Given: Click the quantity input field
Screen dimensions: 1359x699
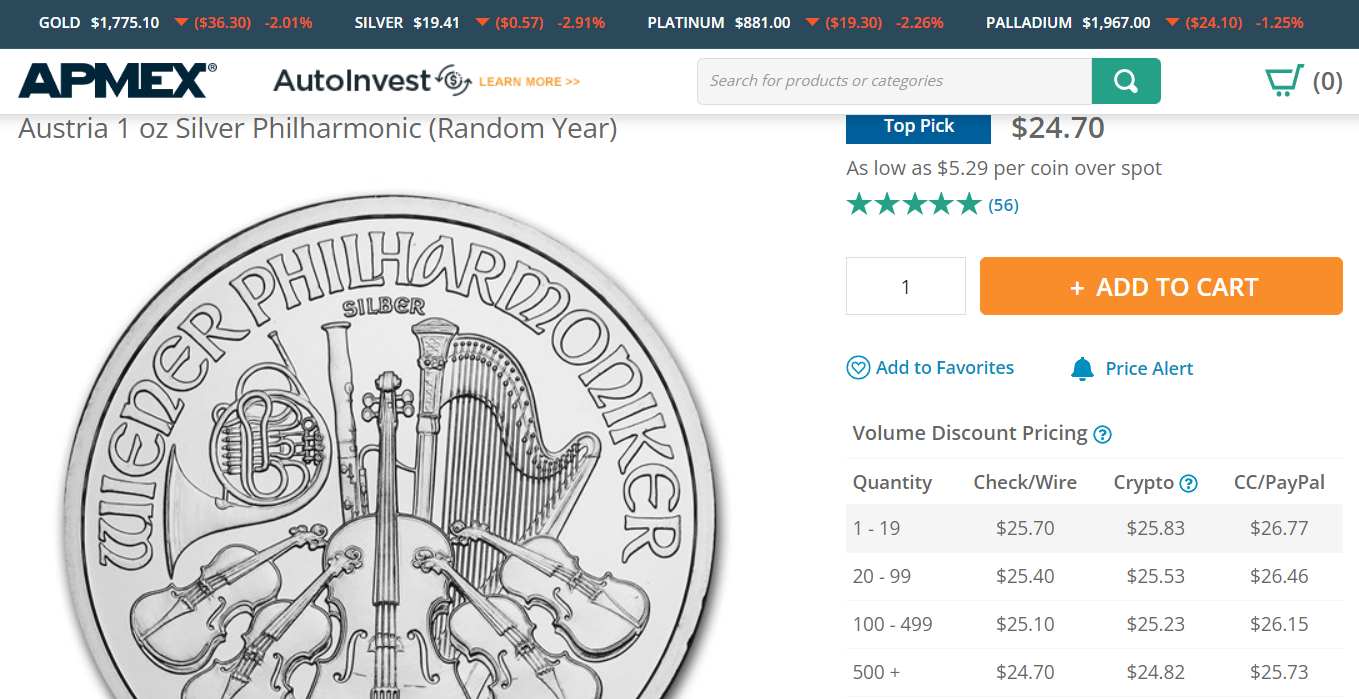Looking at the screenshot, I should click(905, 287).
